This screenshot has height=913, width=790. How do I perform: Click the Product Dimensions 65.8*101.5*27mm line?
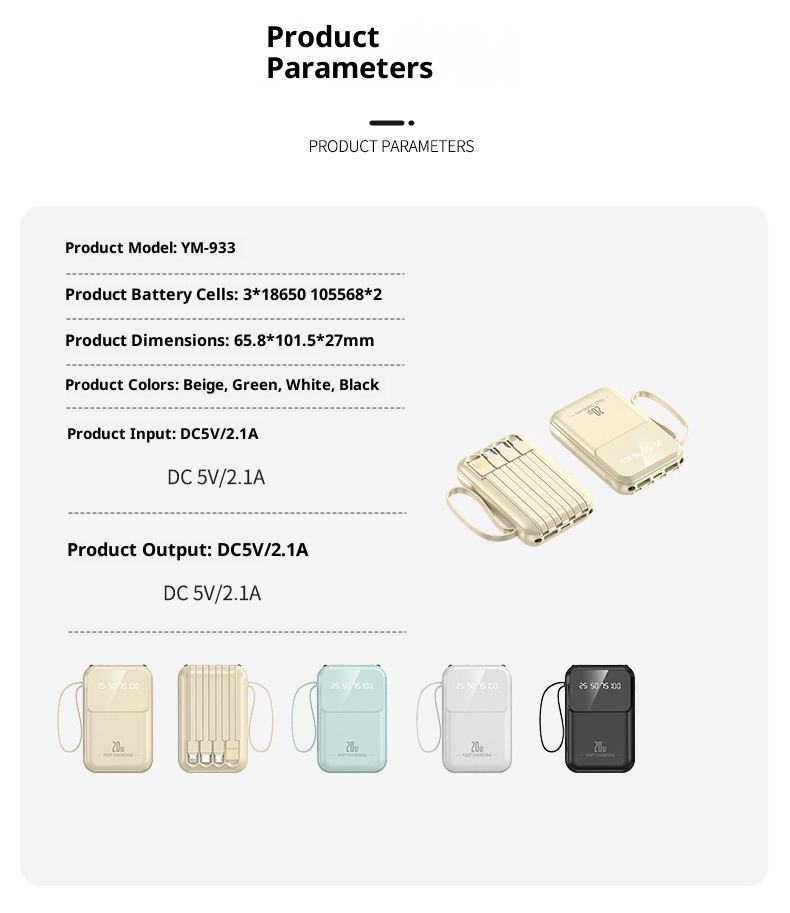tap(219, 341)
